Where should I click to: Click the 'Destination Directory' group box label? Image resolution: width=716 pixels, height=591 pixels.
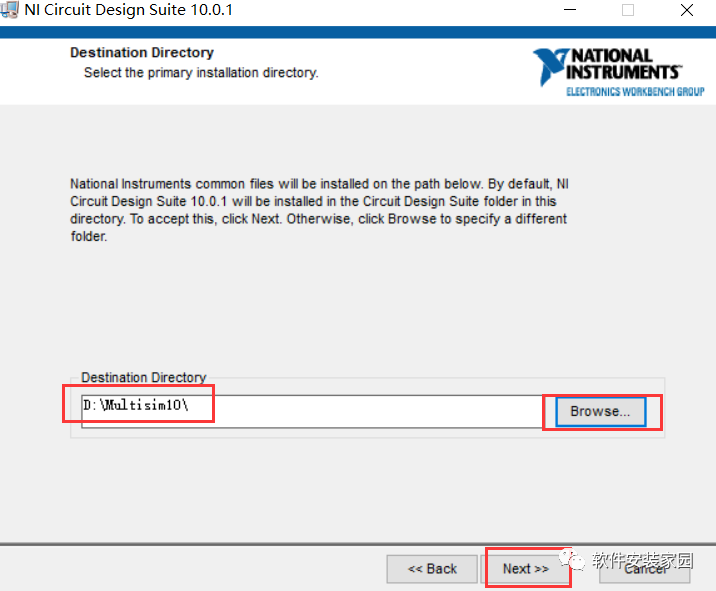tap(144, 377)
